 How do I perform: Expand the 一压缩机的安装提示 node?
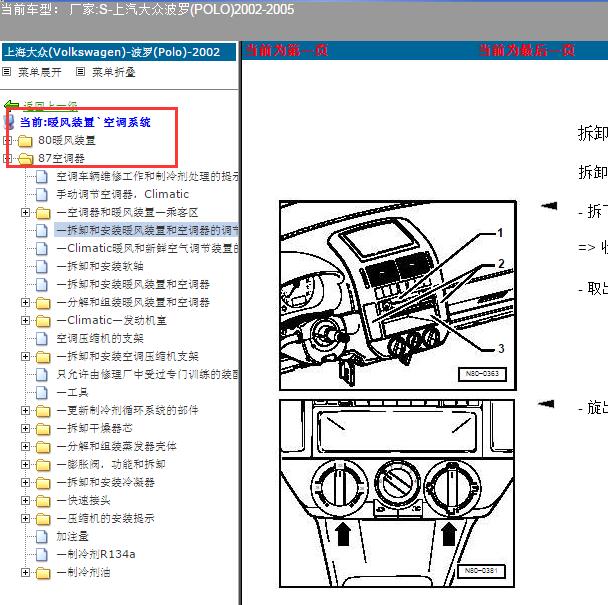coord(25,518)
